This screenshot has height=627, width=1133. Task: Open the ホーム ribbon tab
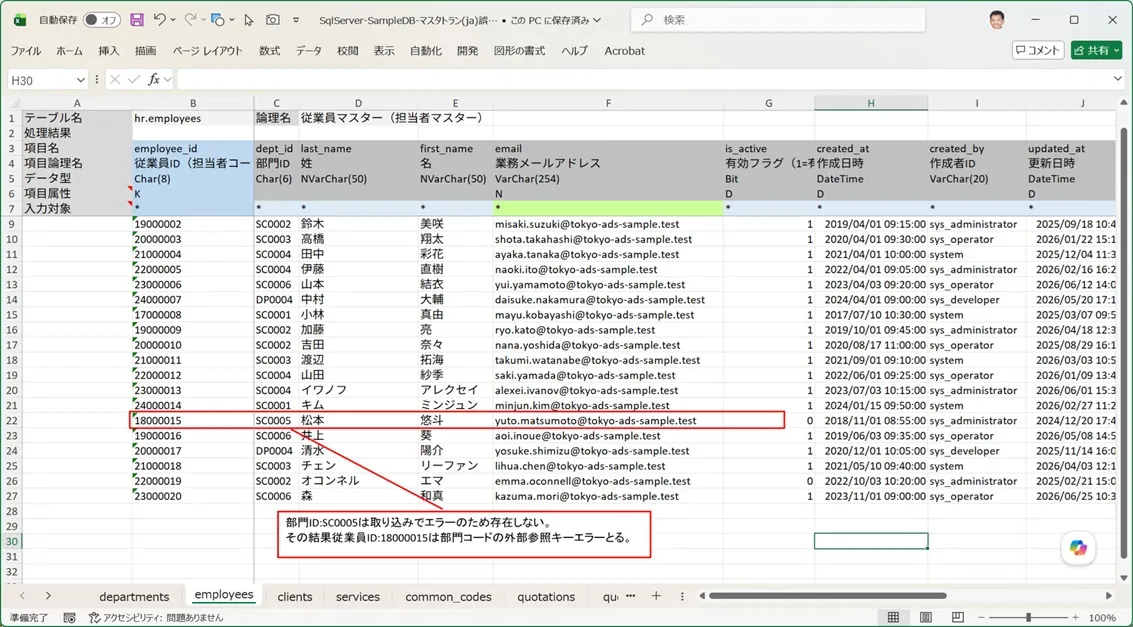pos(69,51)
